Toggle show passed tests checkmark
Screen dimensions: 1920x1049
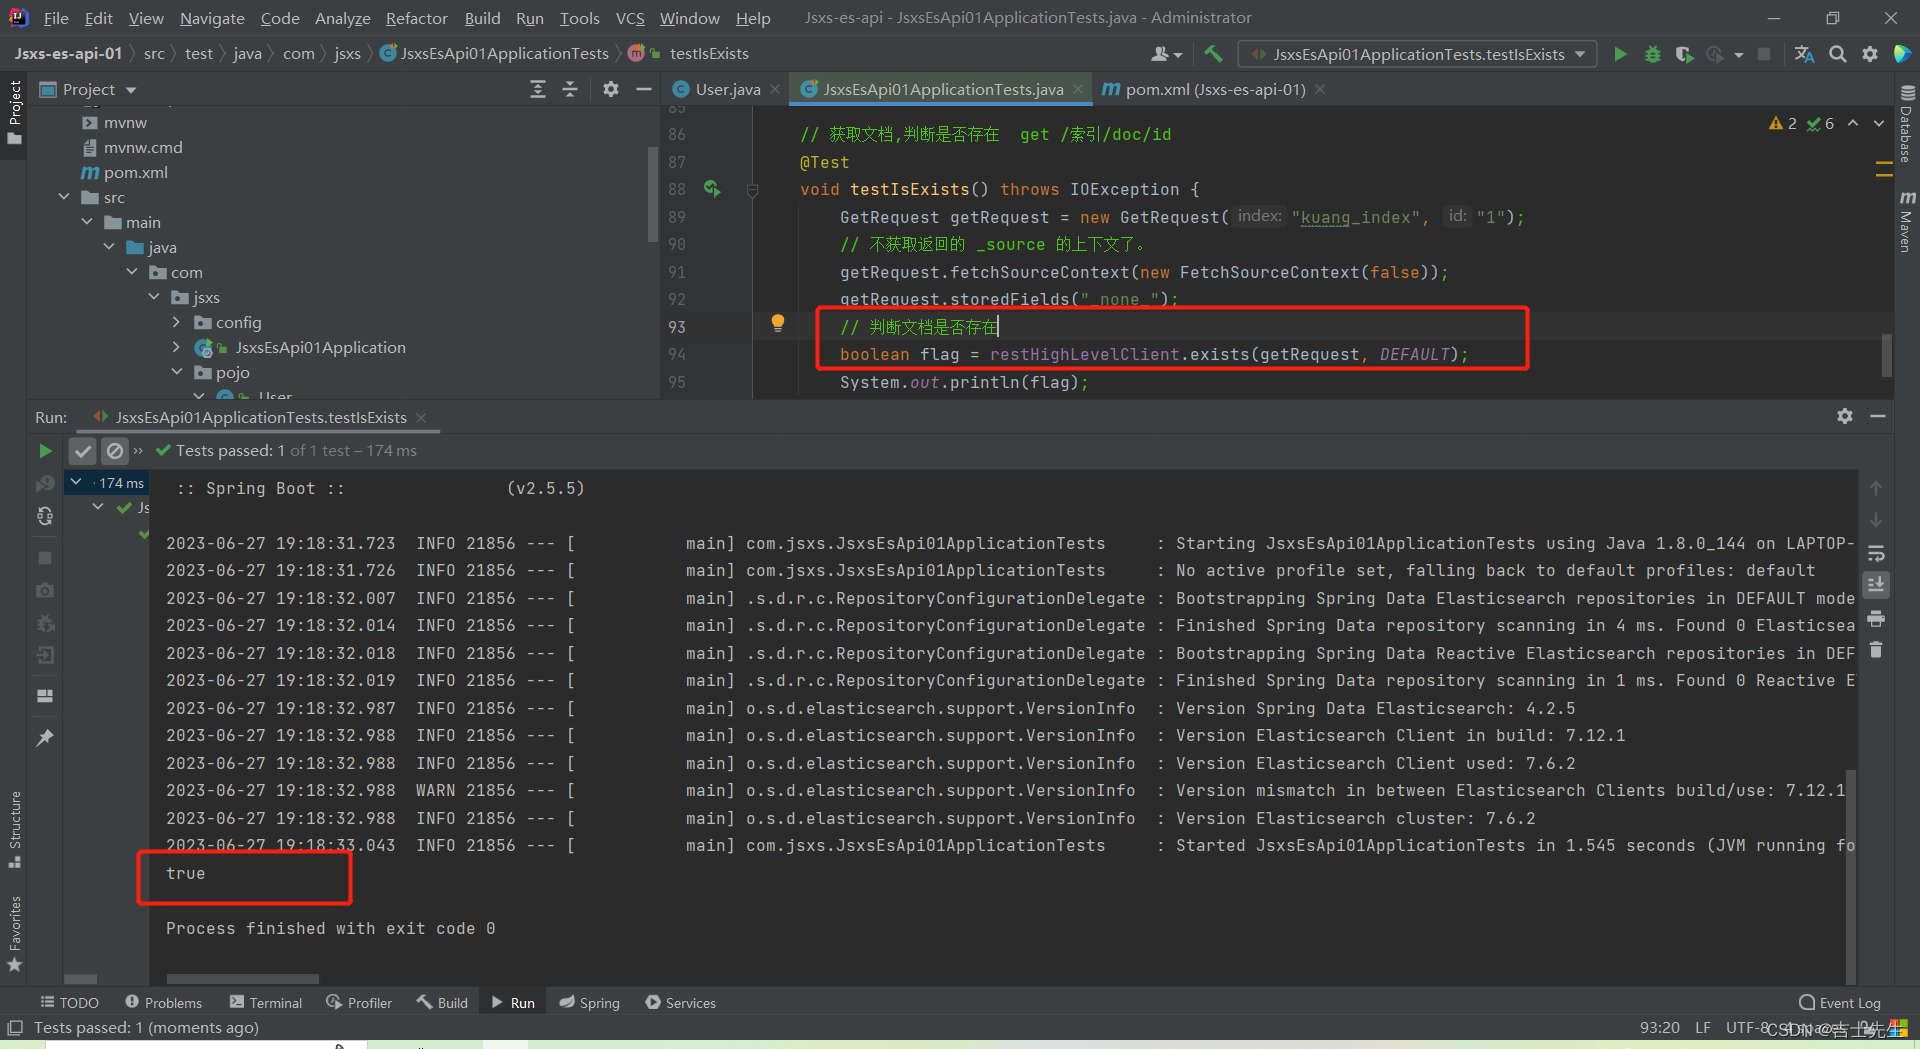coord(83,451)
